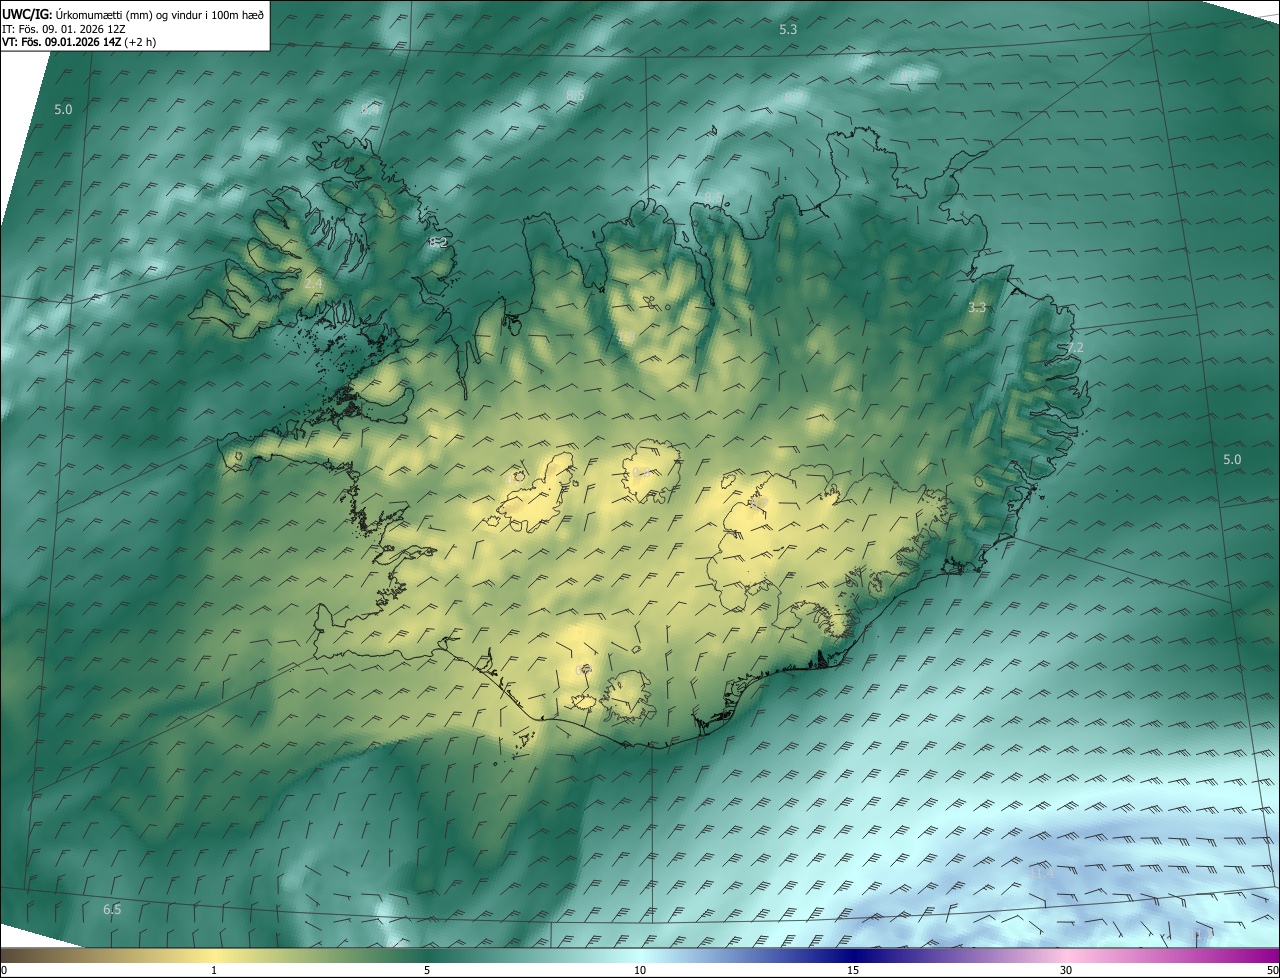Viewport: 1280px width, 978px height.
Task: Pick the pale yellow colour-bar segment above 1
Action: pyautogui.click(x=214, y=955)
